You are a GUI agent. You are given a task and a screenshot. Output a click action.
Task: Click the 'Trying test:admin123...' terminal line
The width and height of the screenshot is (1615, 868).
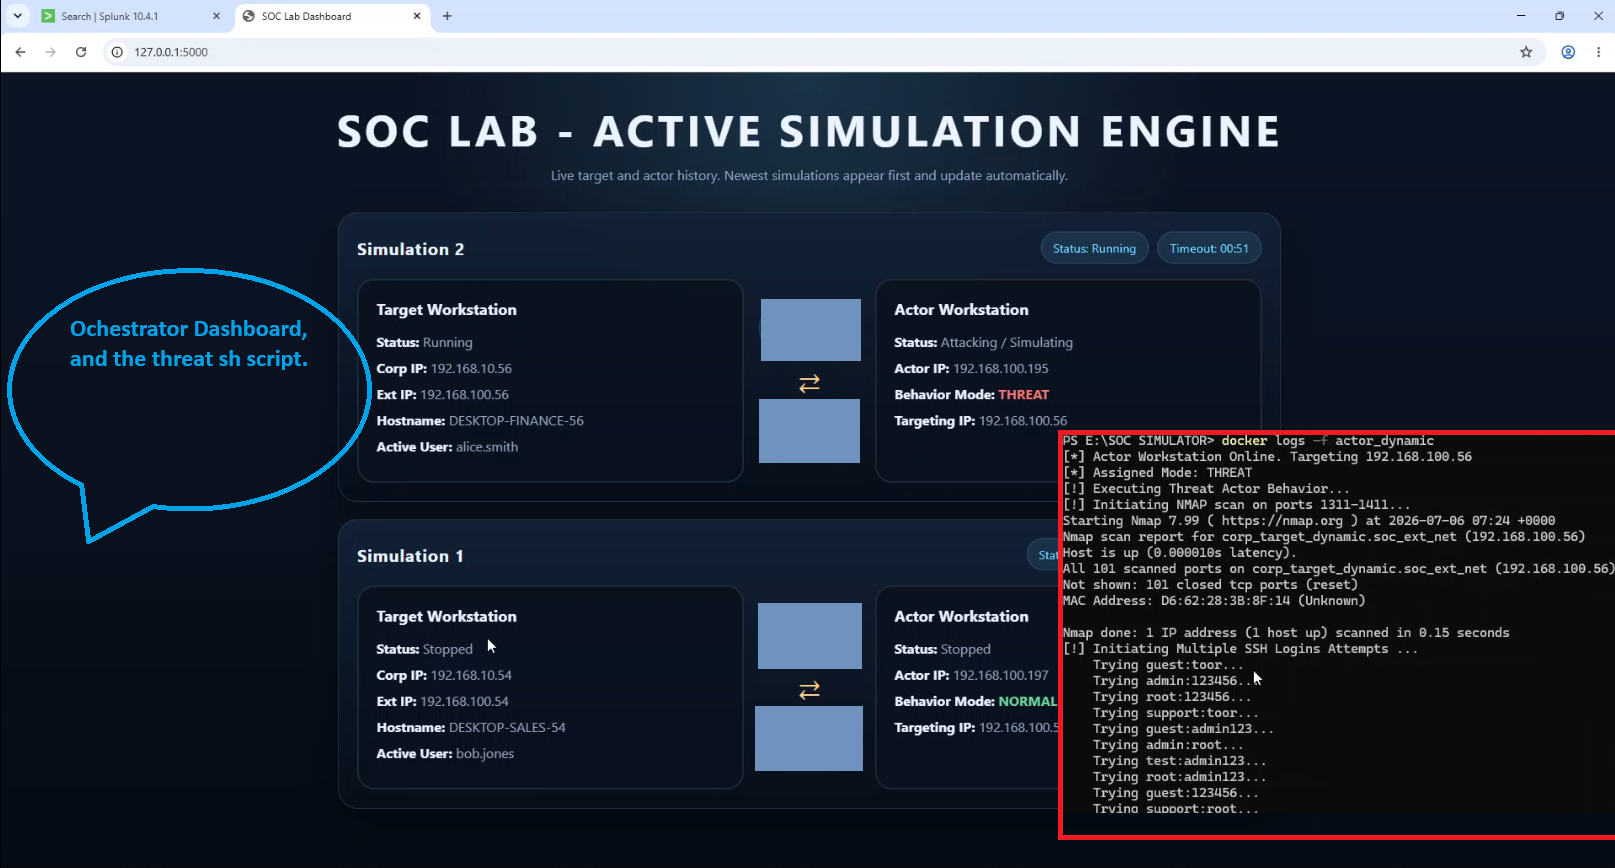click(1179, 761)
